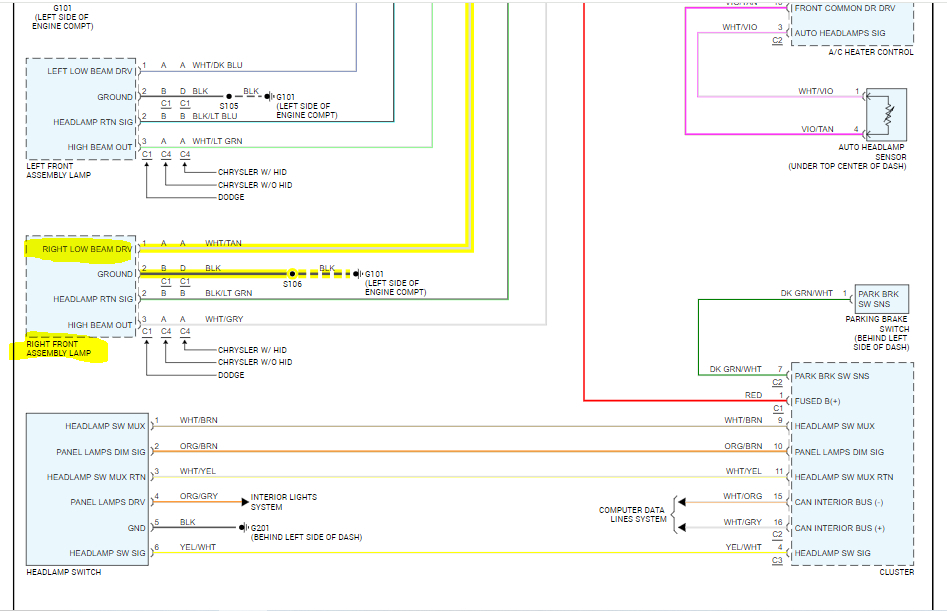Click the G201 ground symbol
947x611 pixels.
243,527
